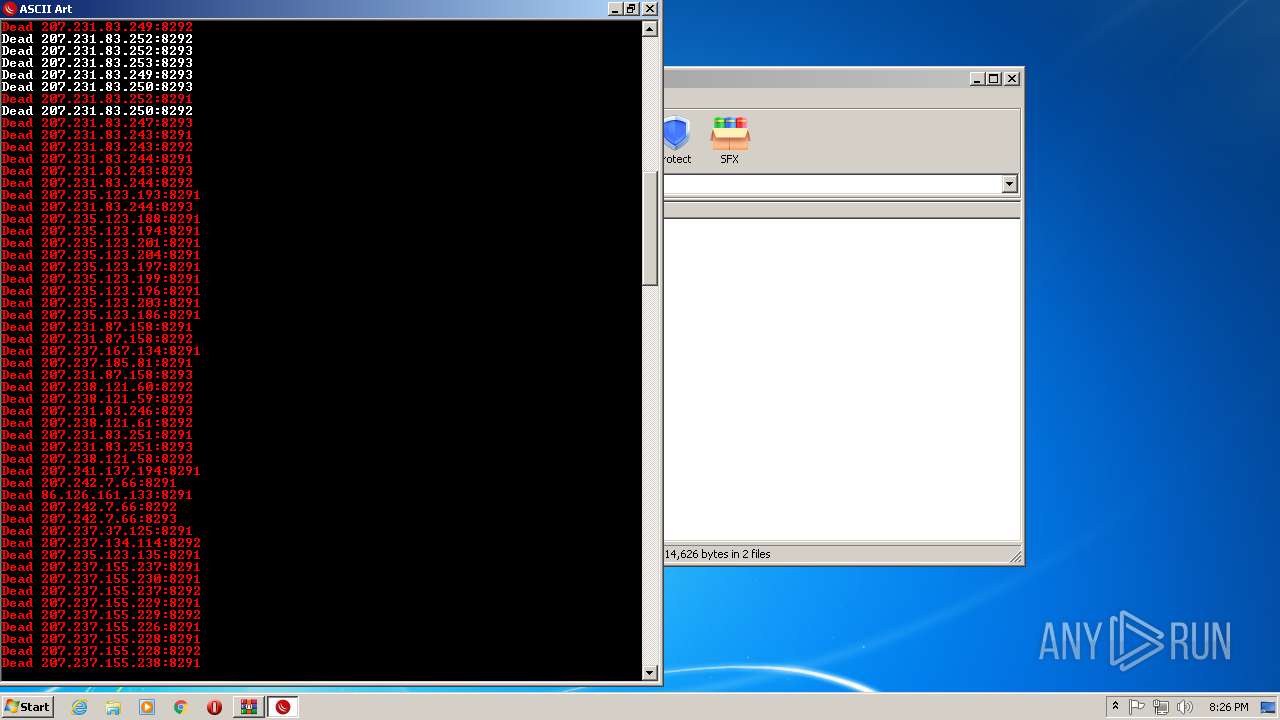
Task: Click line "Dead 207.241.137.194:8291"
Action: [x=101, y=471]
